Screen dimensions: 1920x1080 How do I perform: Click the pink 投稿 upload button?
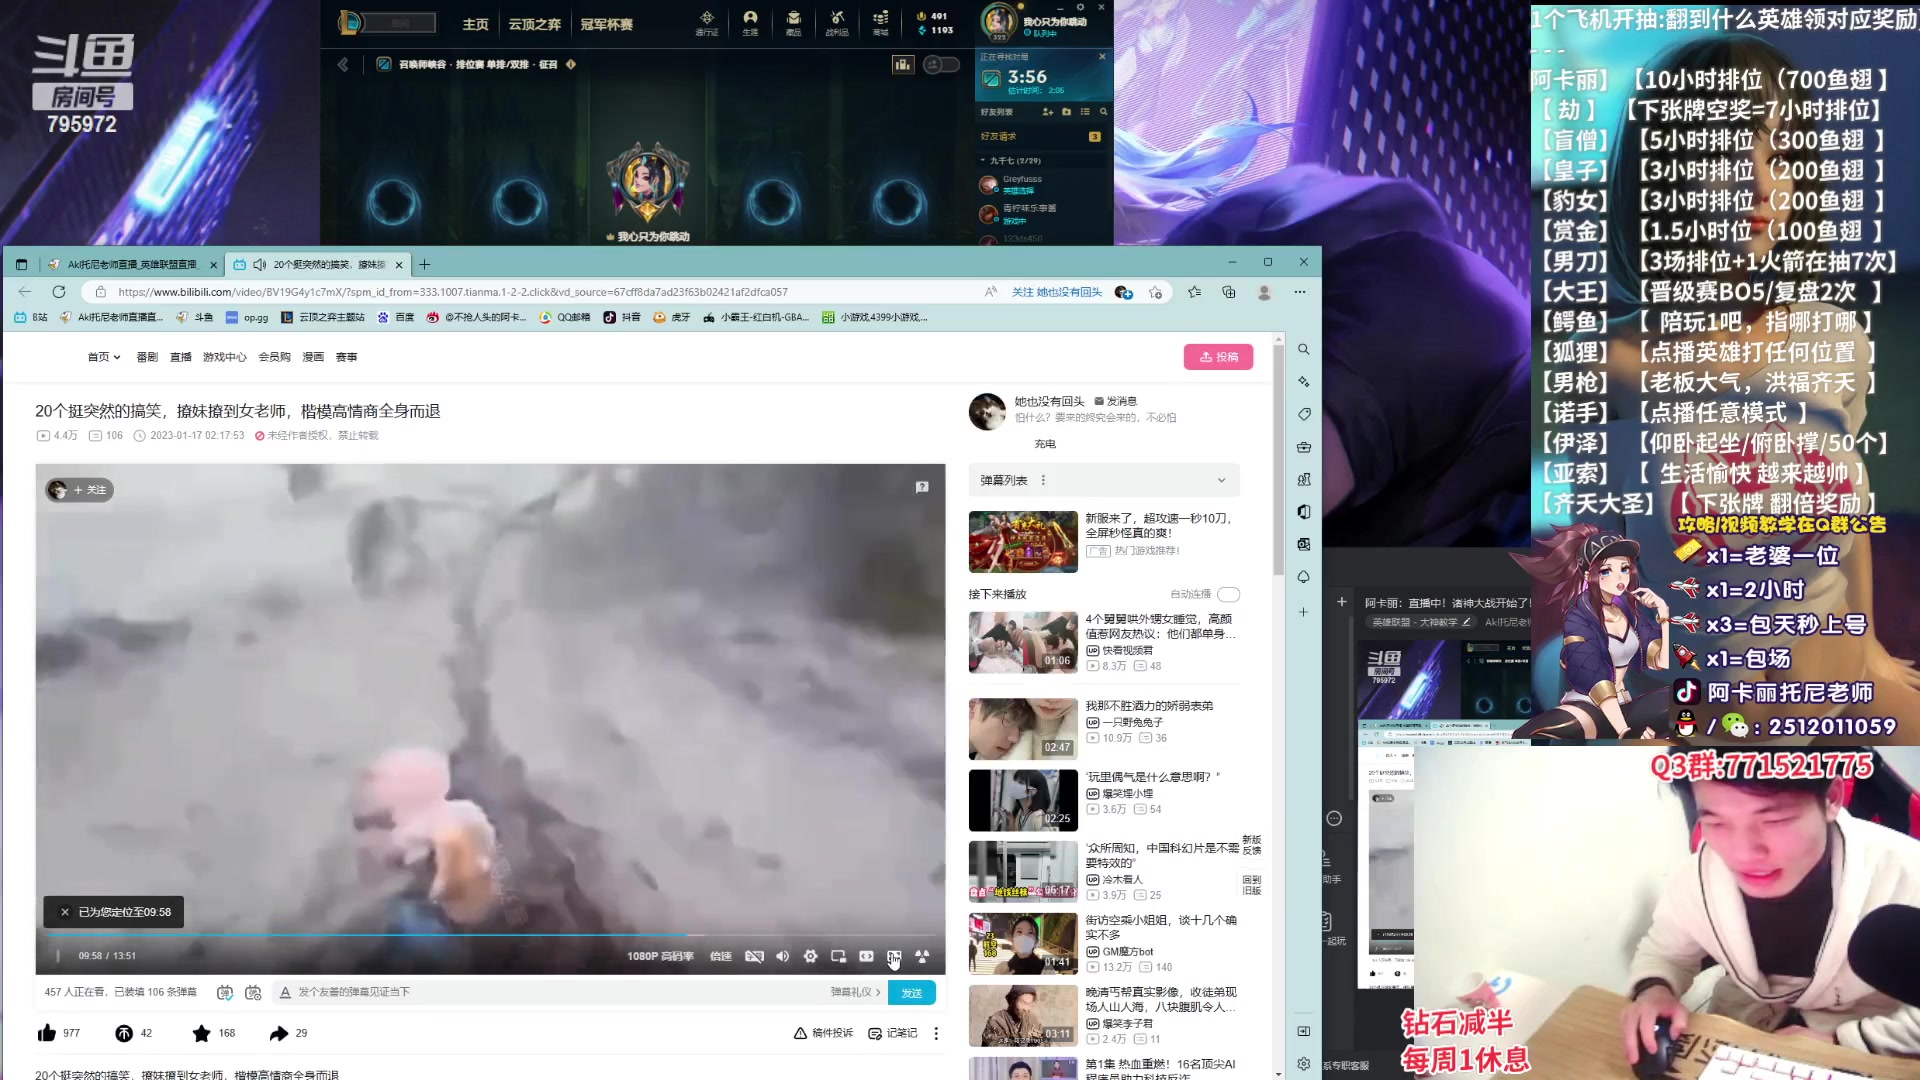1218,357
